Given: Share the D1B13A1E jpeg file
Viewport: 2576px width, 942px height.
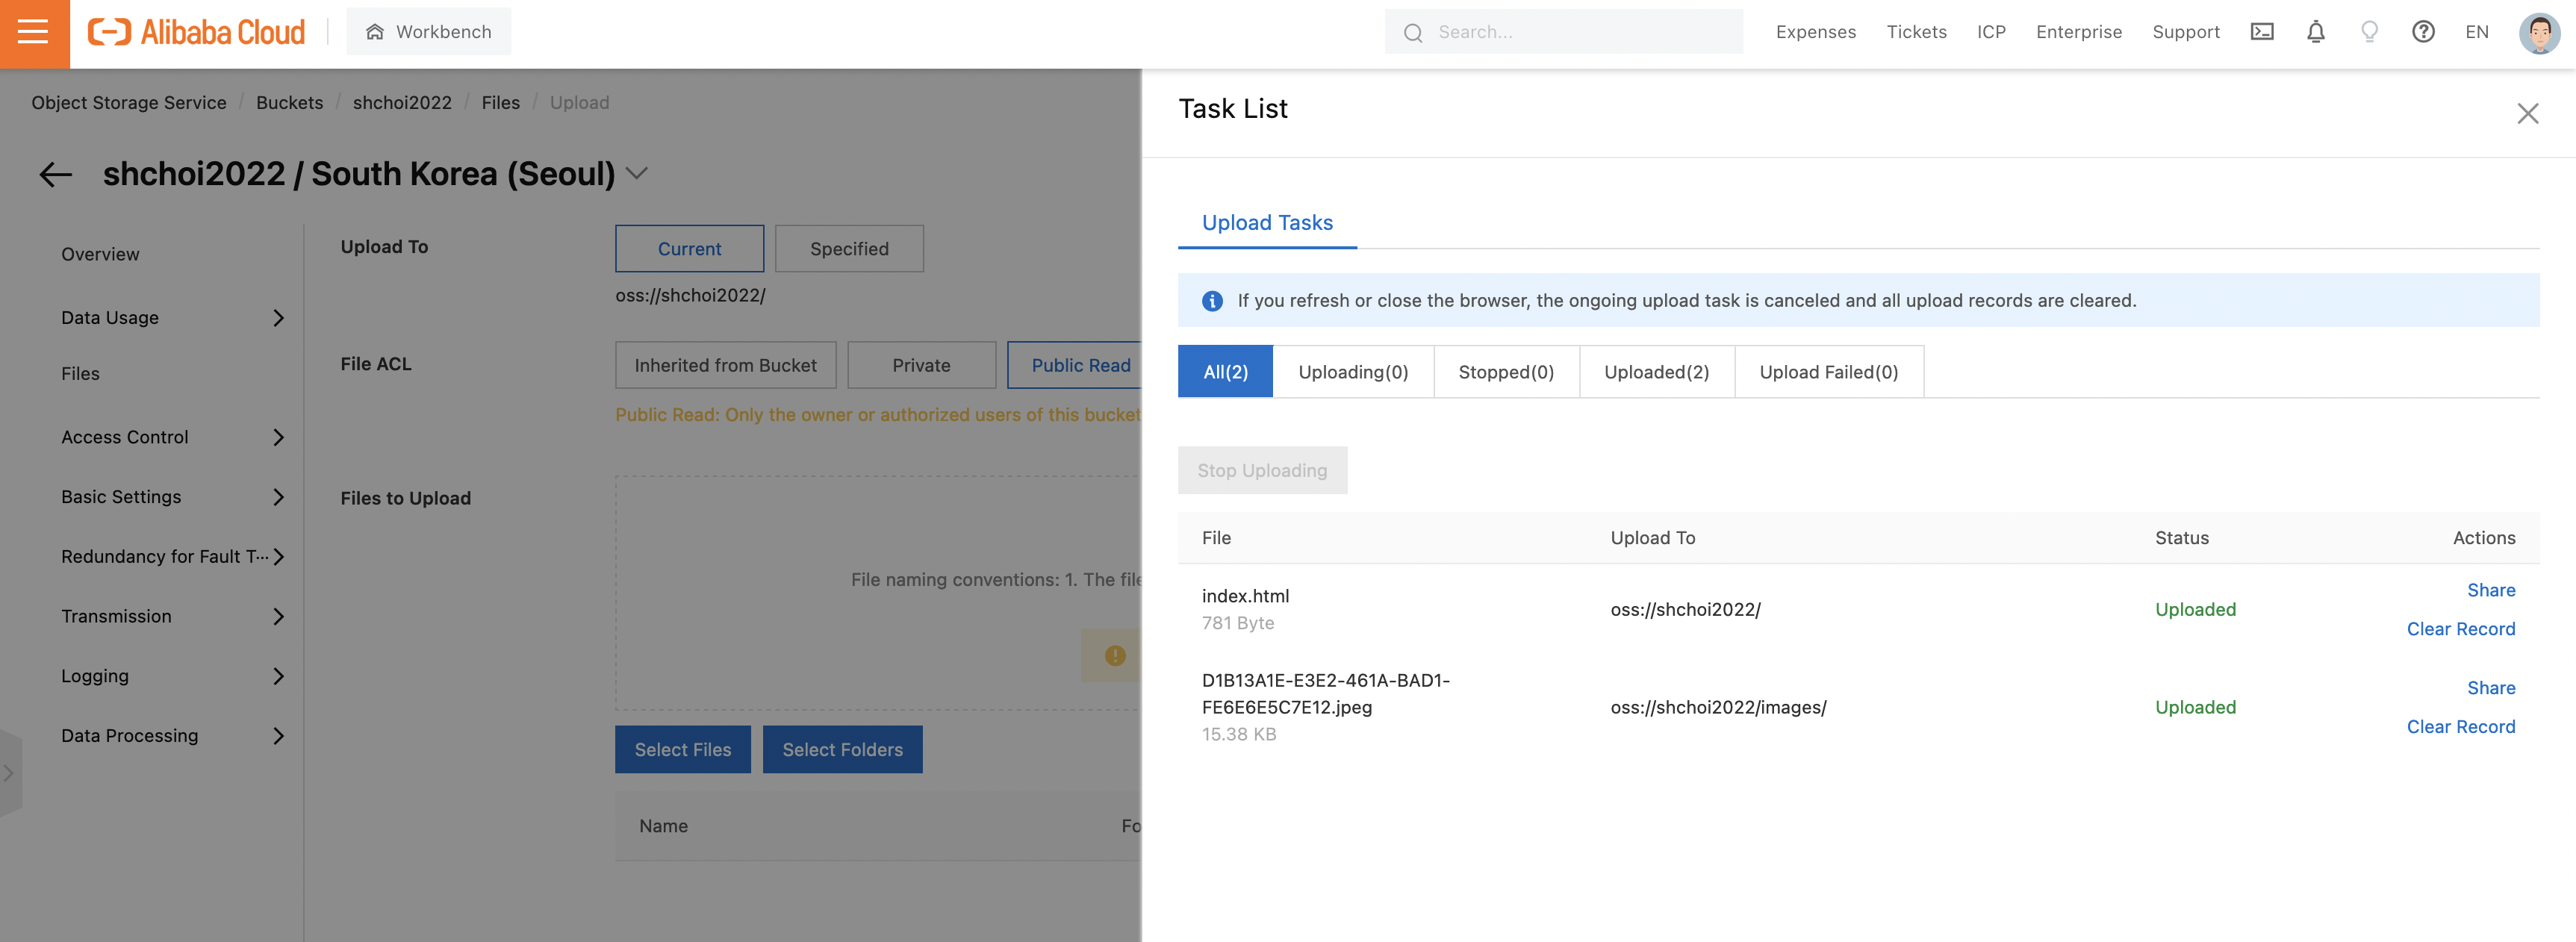Looking at the screenshot, I should coord(2490,688).
